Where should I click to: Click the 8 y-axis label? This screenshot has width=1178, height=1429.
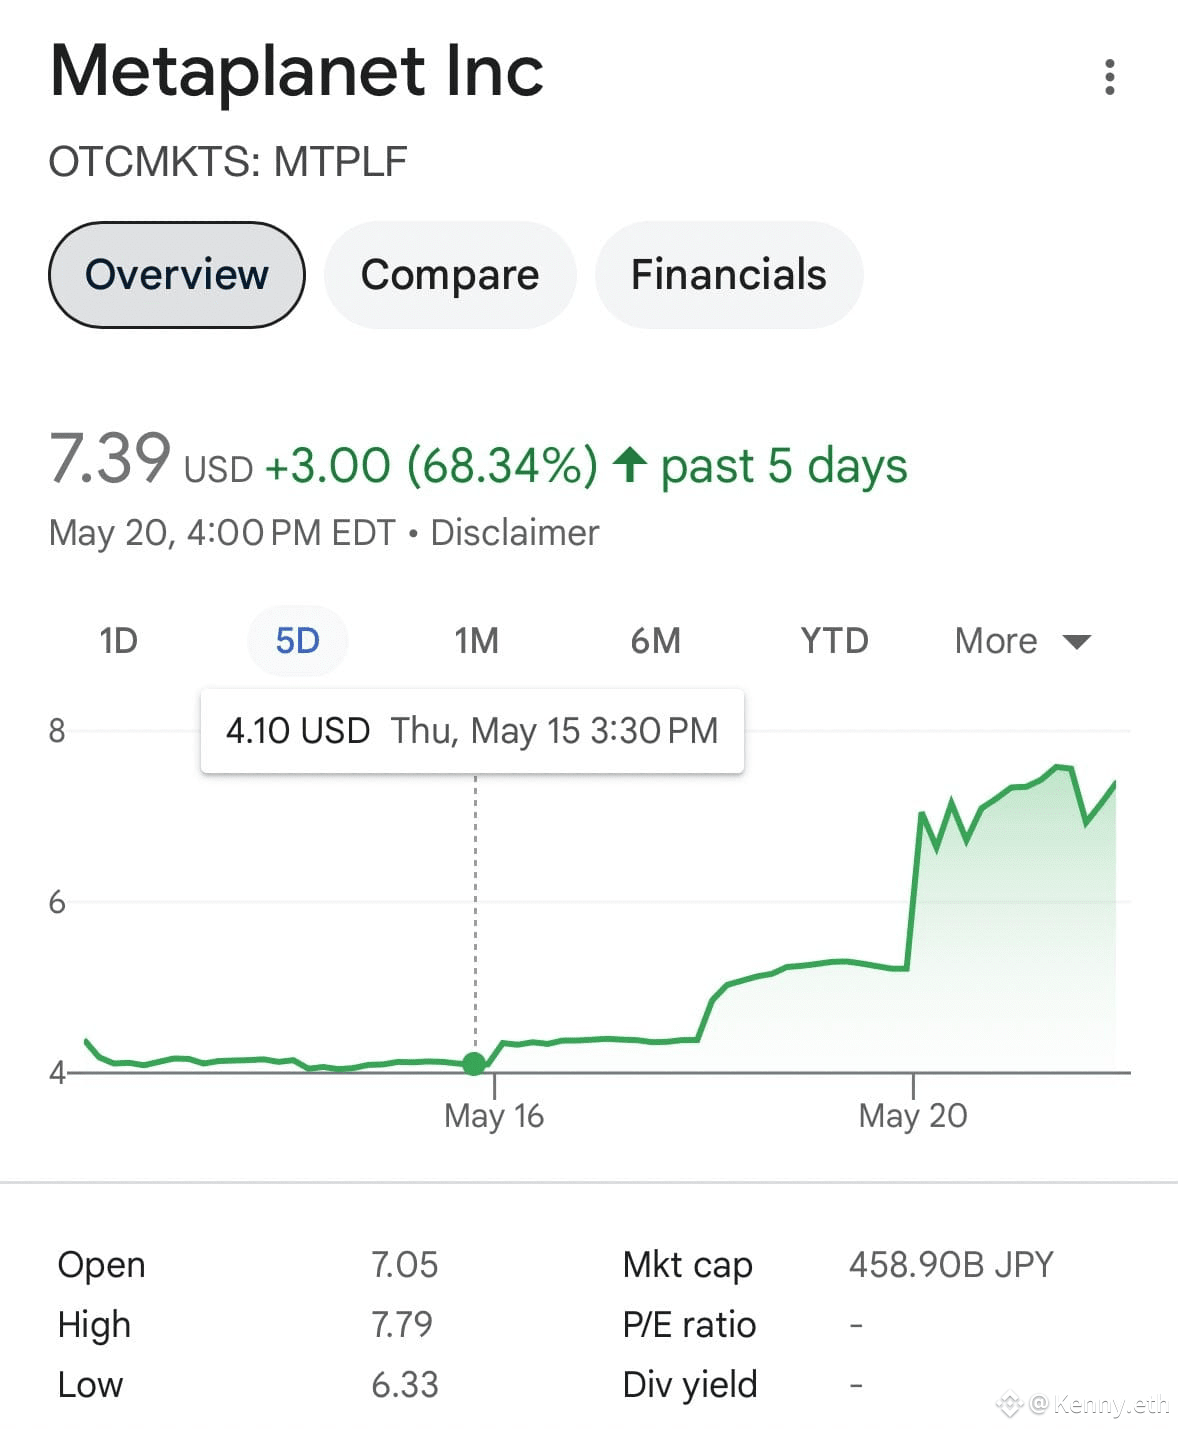pos(57,731)
